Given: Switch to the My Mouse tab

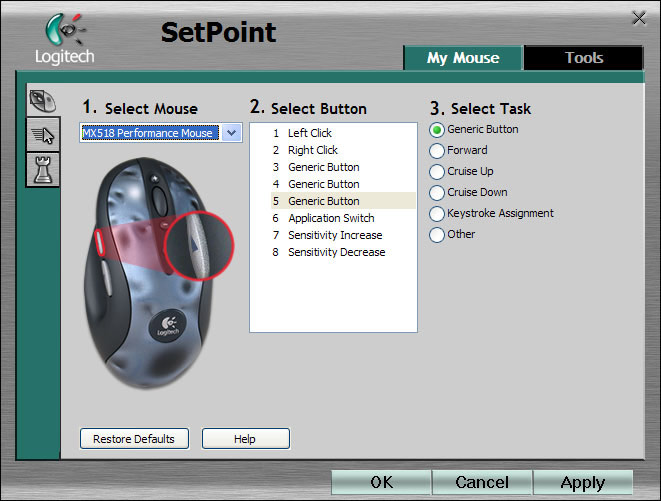Looking at the screenshot, I should click(462, 58).
